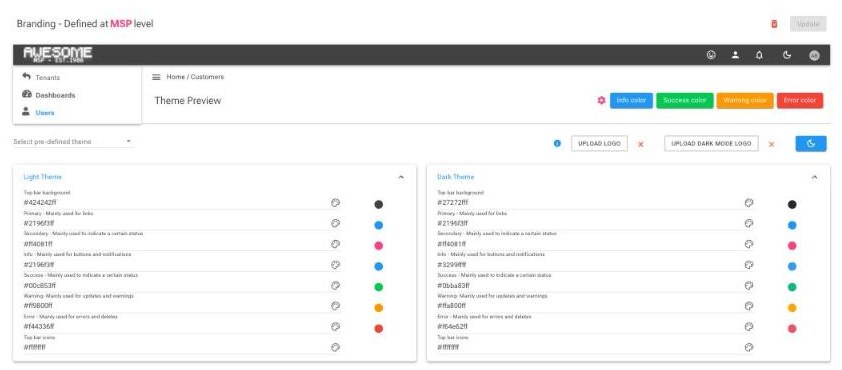Click the UPLOAD LOGO button
842x370 pixels.
(599, 143)
